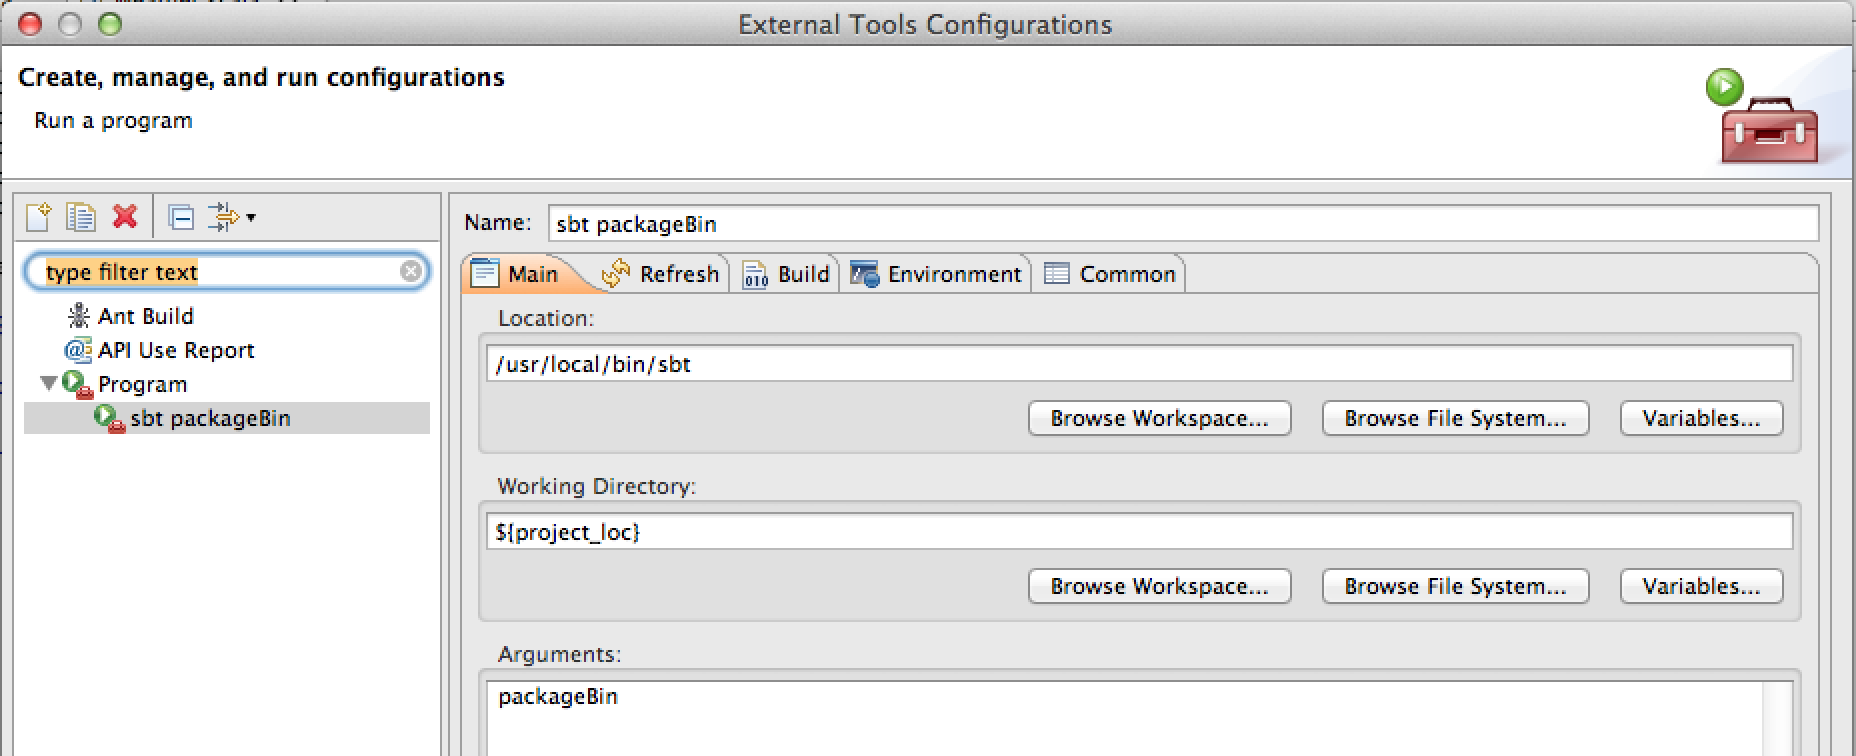Click the duplicate configuration icon

tap(80, 217)
